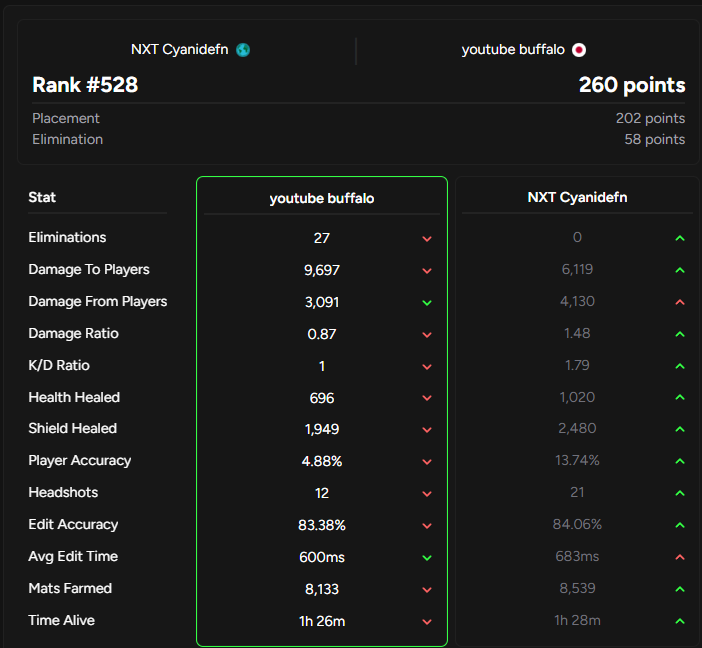Click green up arrow for NXT Cyanidefn Time Alive
This screenshot has height=648, width=702.
(680, 621)
